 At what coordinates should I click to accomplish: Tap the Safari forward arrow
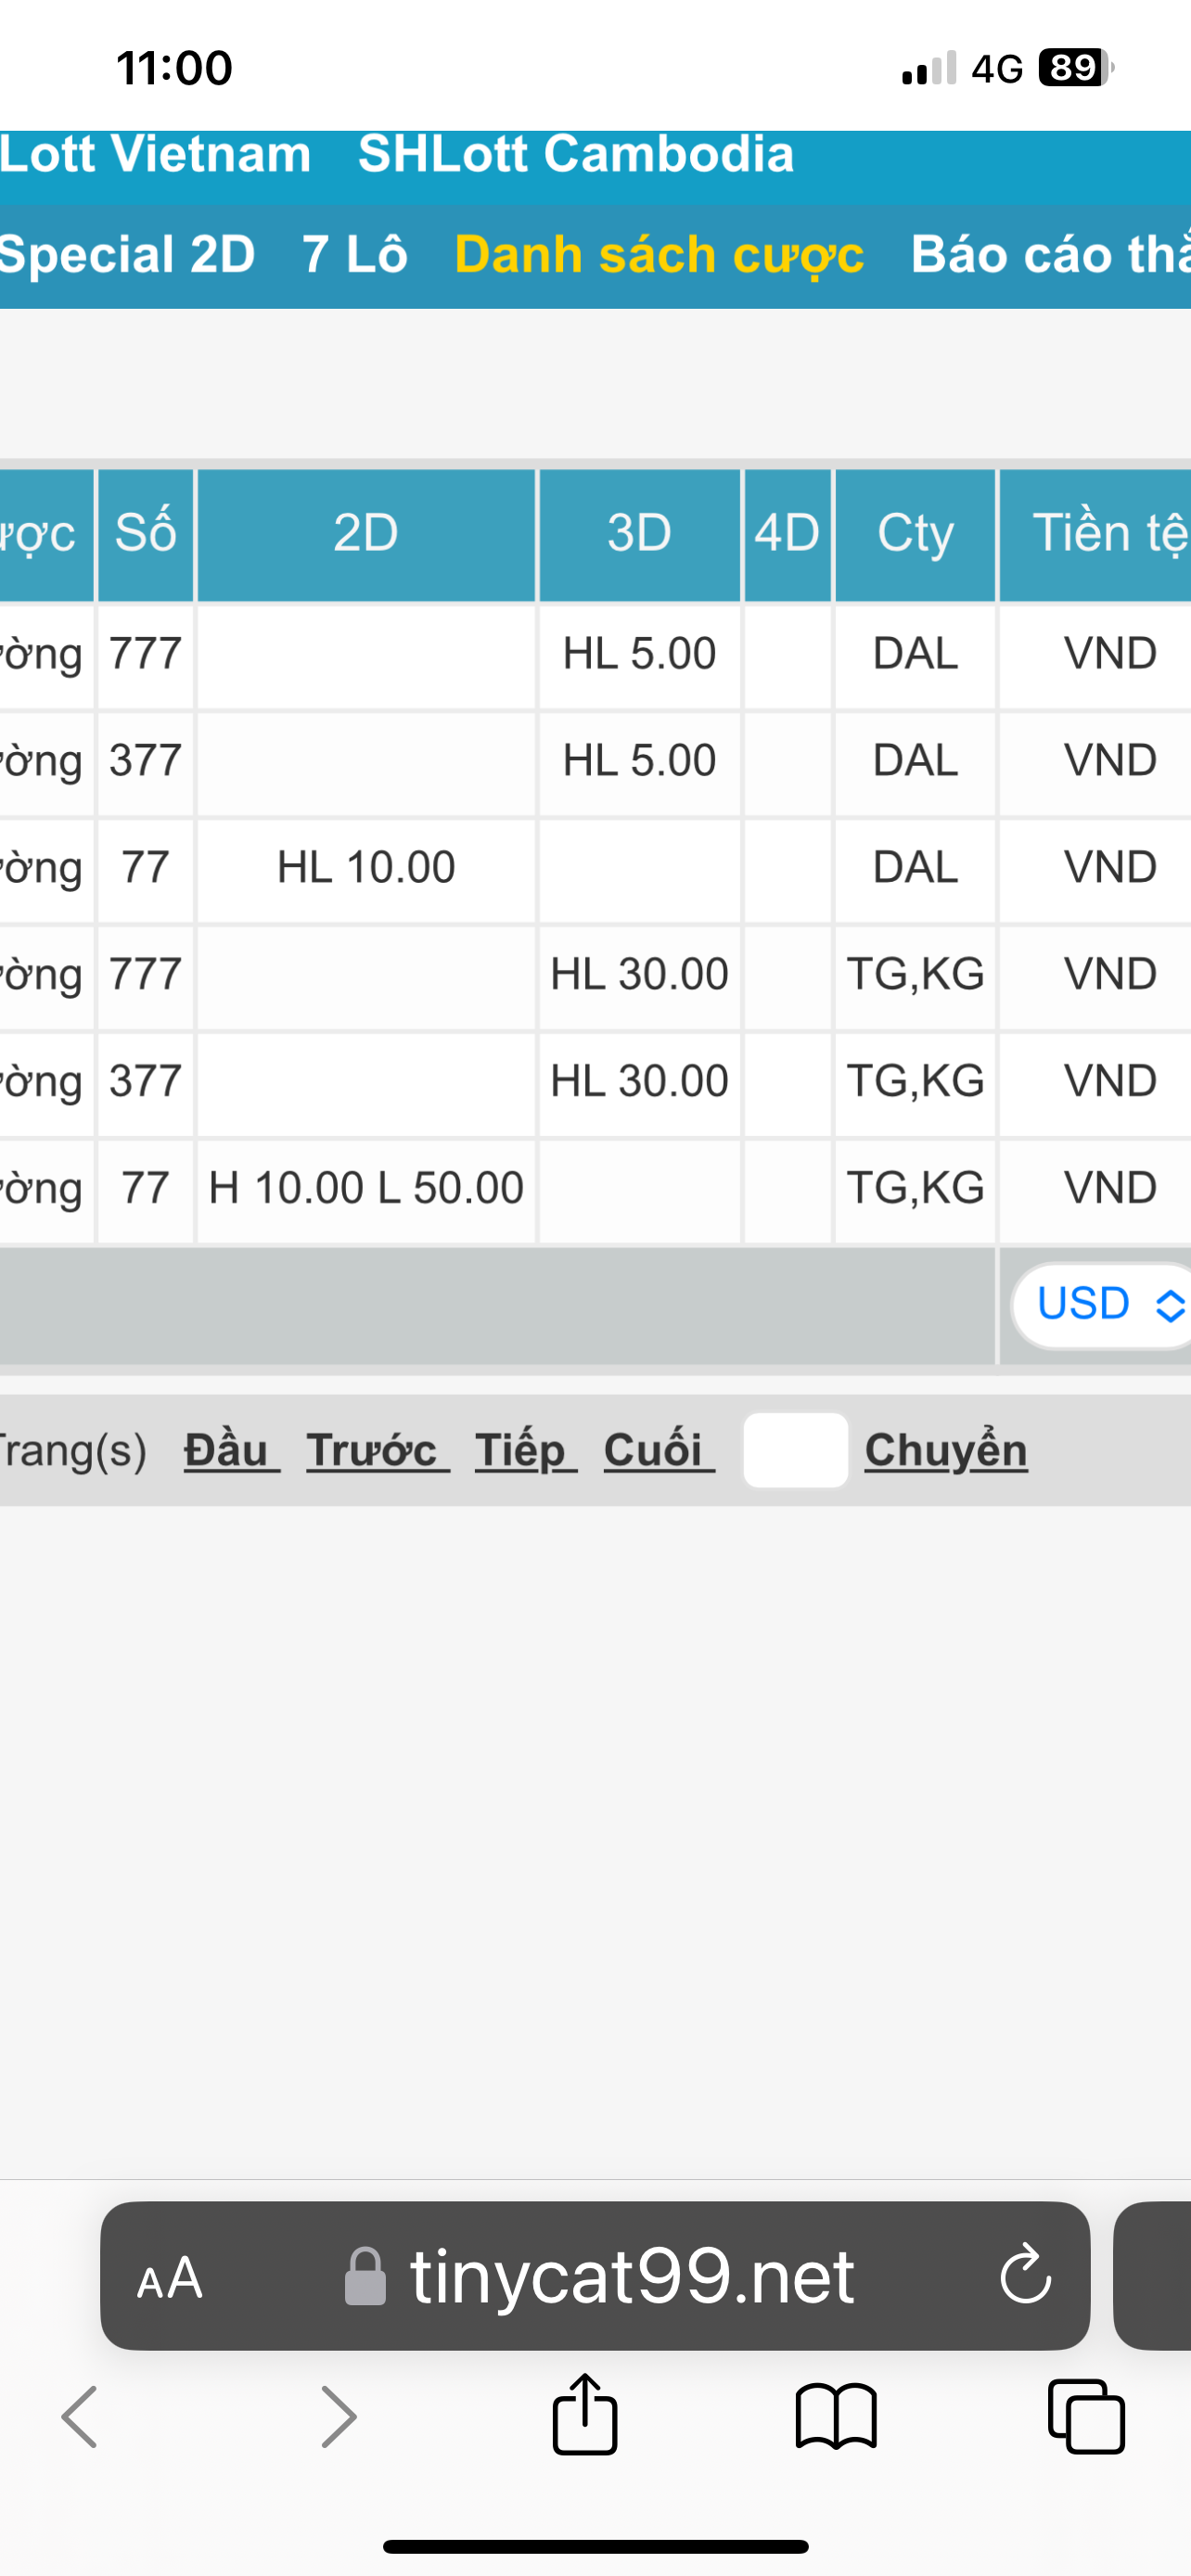click(338, 2416)
